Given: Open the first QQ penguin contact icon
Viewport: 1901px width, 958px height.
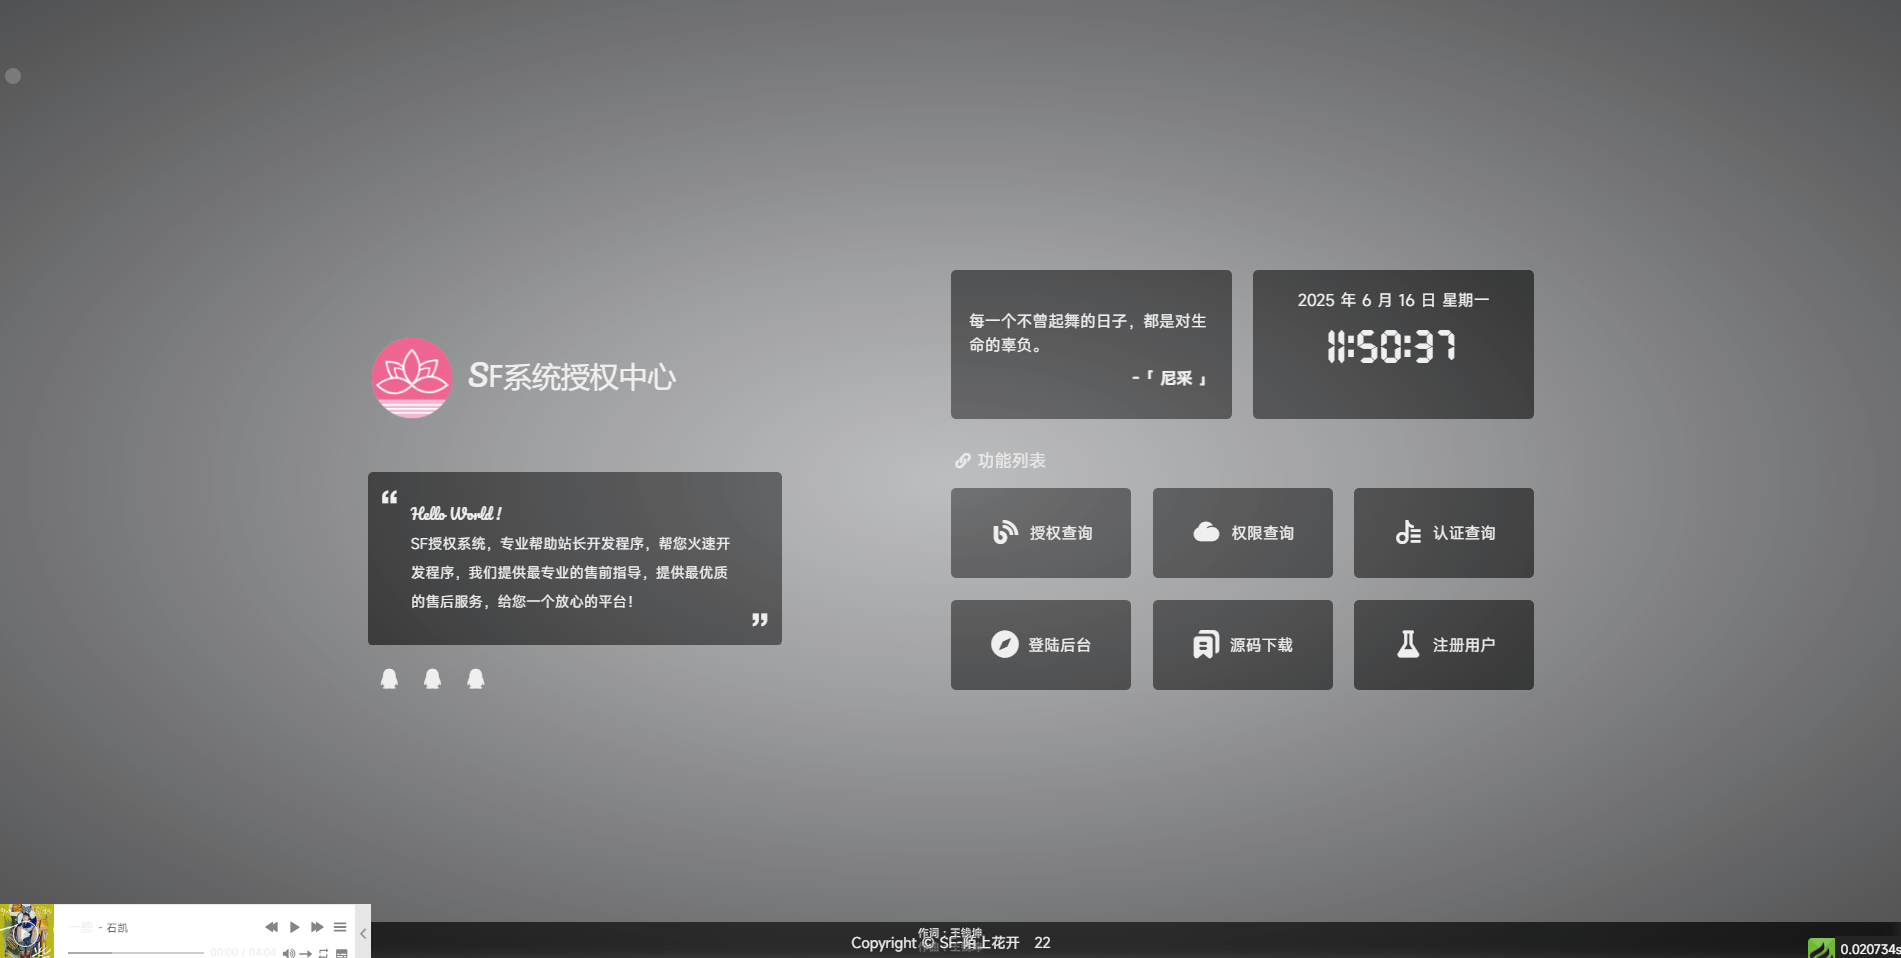Looking at the screenshot, I should pyautogui.click(x=389, y=679).
